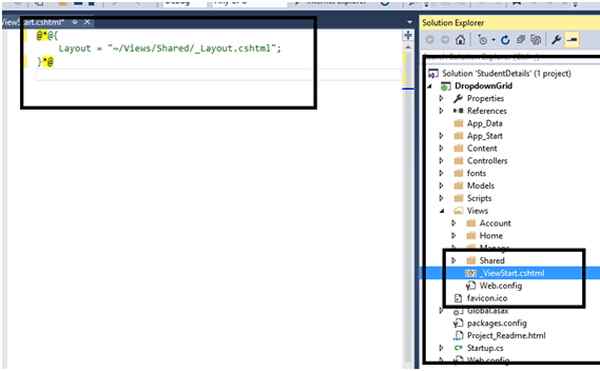Select the Global.asax item
Viewport: 600px width, 371px height.
pyautogui.click(x=488, y=311)
